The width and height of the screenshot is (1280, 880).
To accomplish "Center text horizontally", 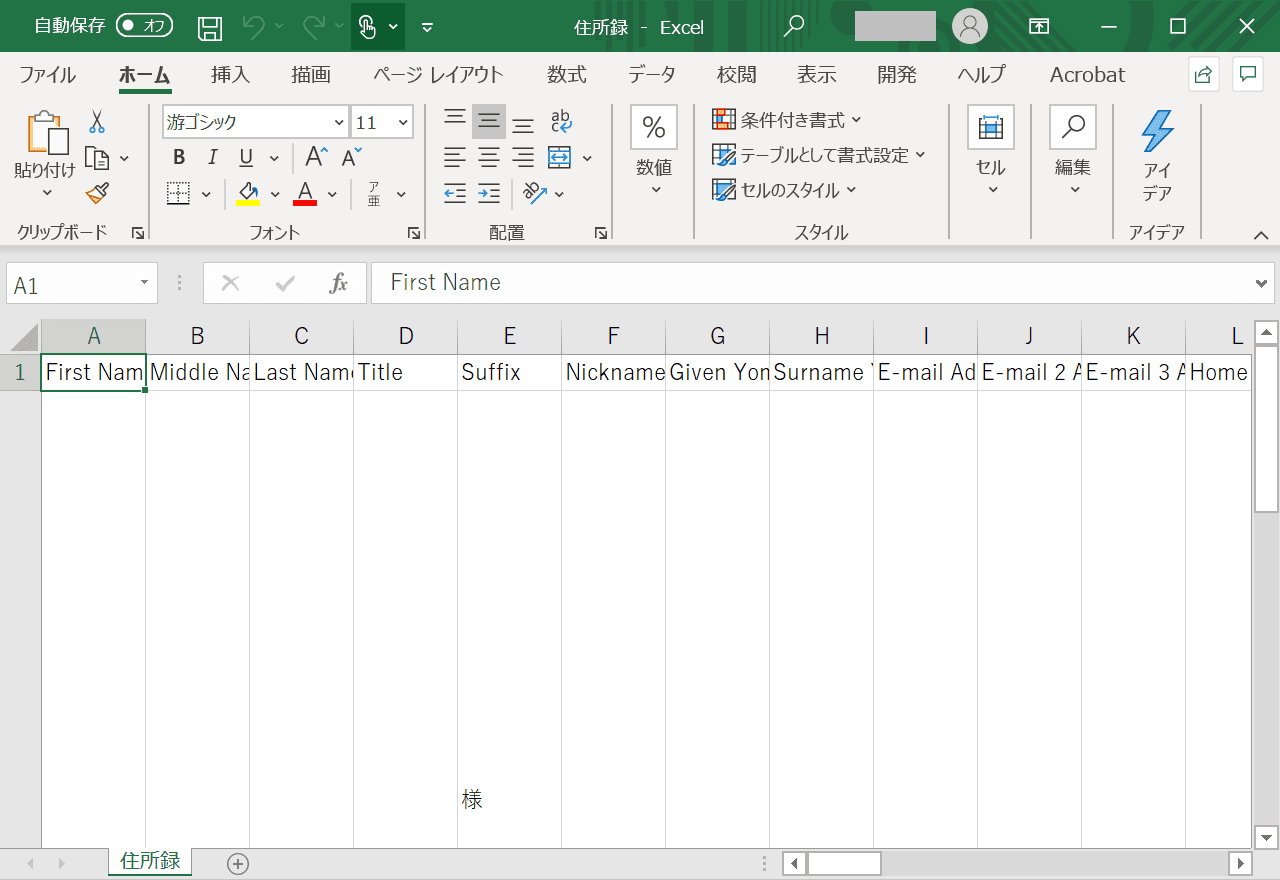I will click(489, 157).
